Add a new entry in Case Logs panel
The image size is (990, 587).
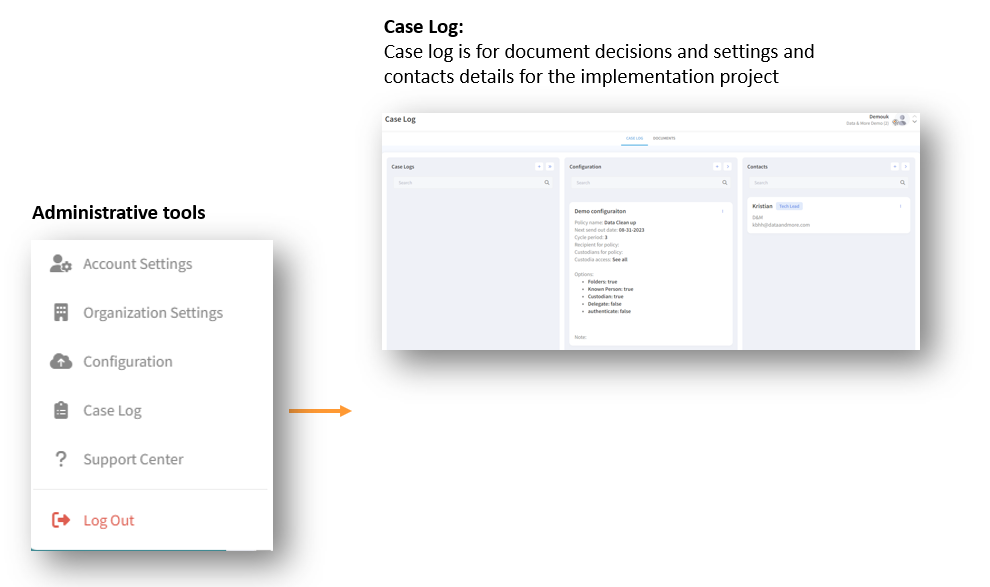539,167
